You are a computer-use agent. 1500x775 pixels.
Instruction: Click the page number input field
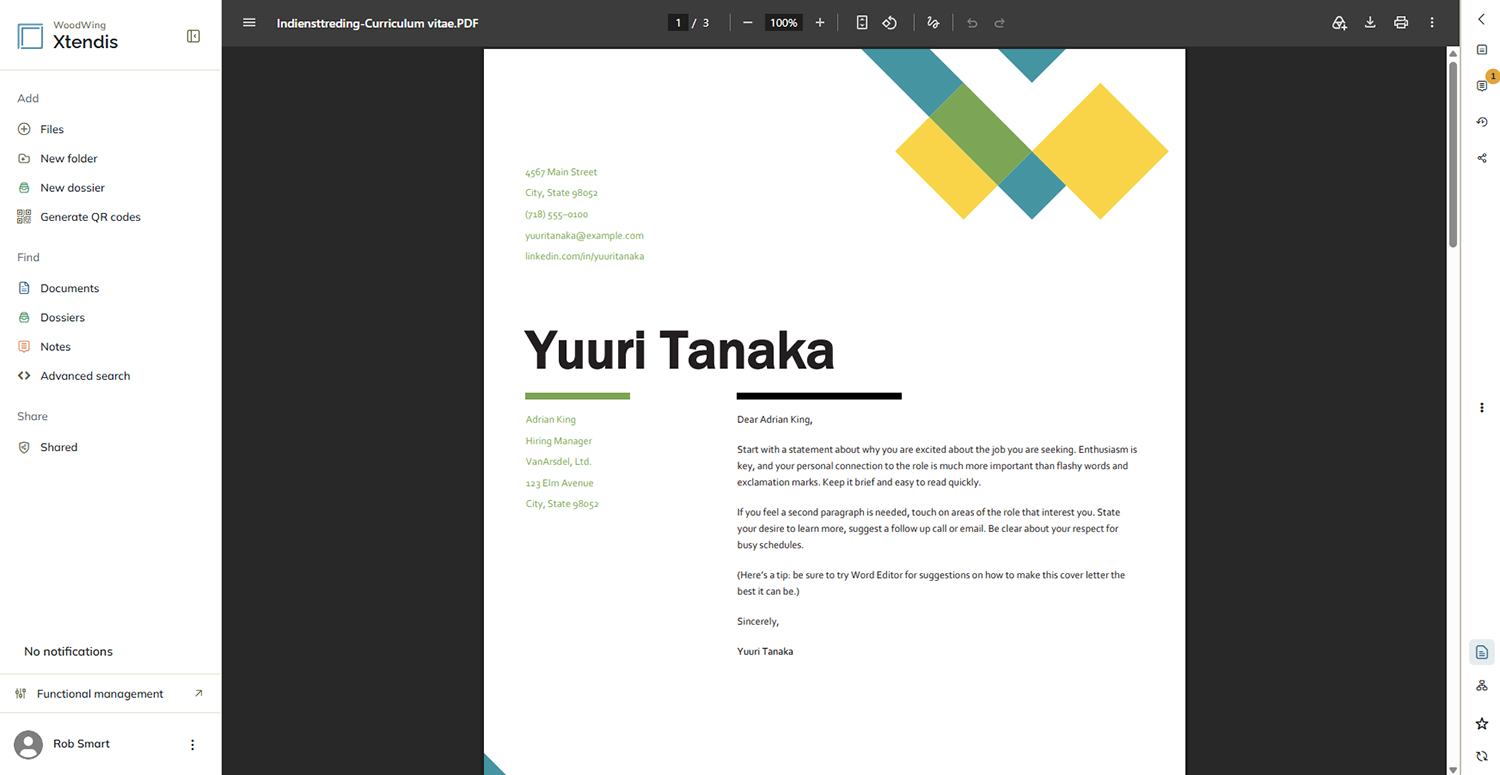point(678,22)
